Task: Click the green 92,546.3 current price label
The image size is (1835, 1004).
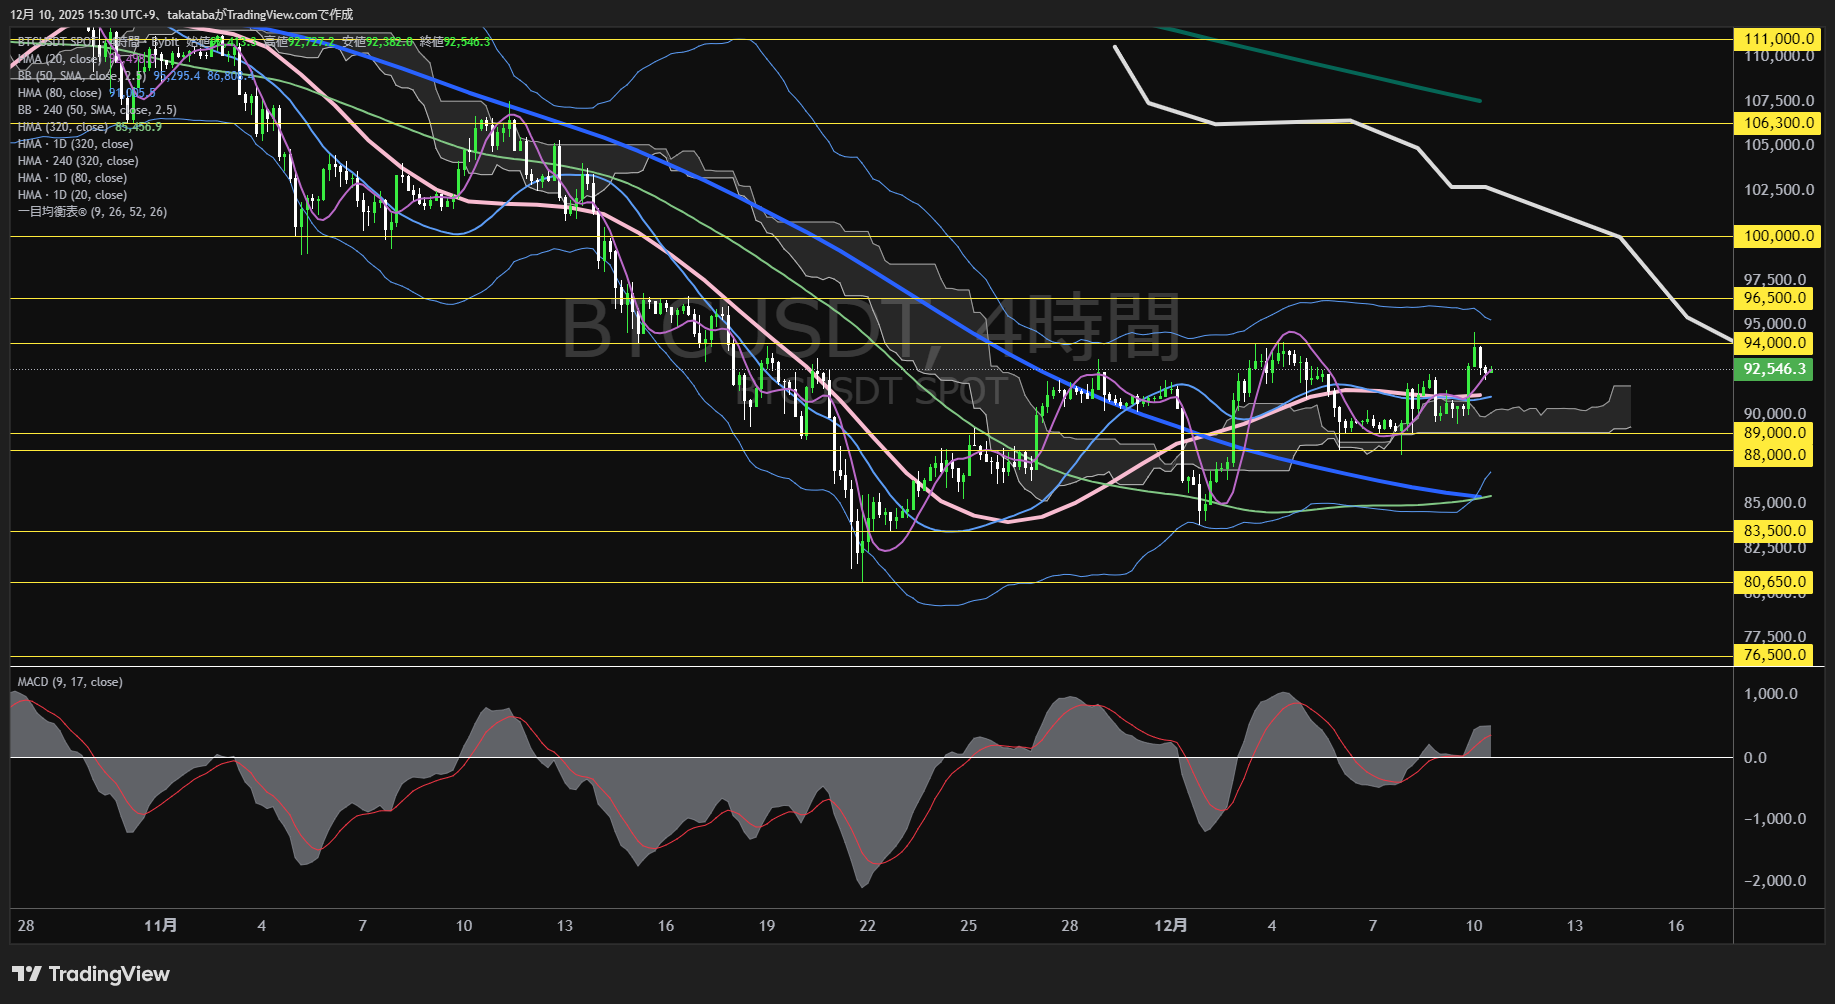Action: click(1775, 369)
